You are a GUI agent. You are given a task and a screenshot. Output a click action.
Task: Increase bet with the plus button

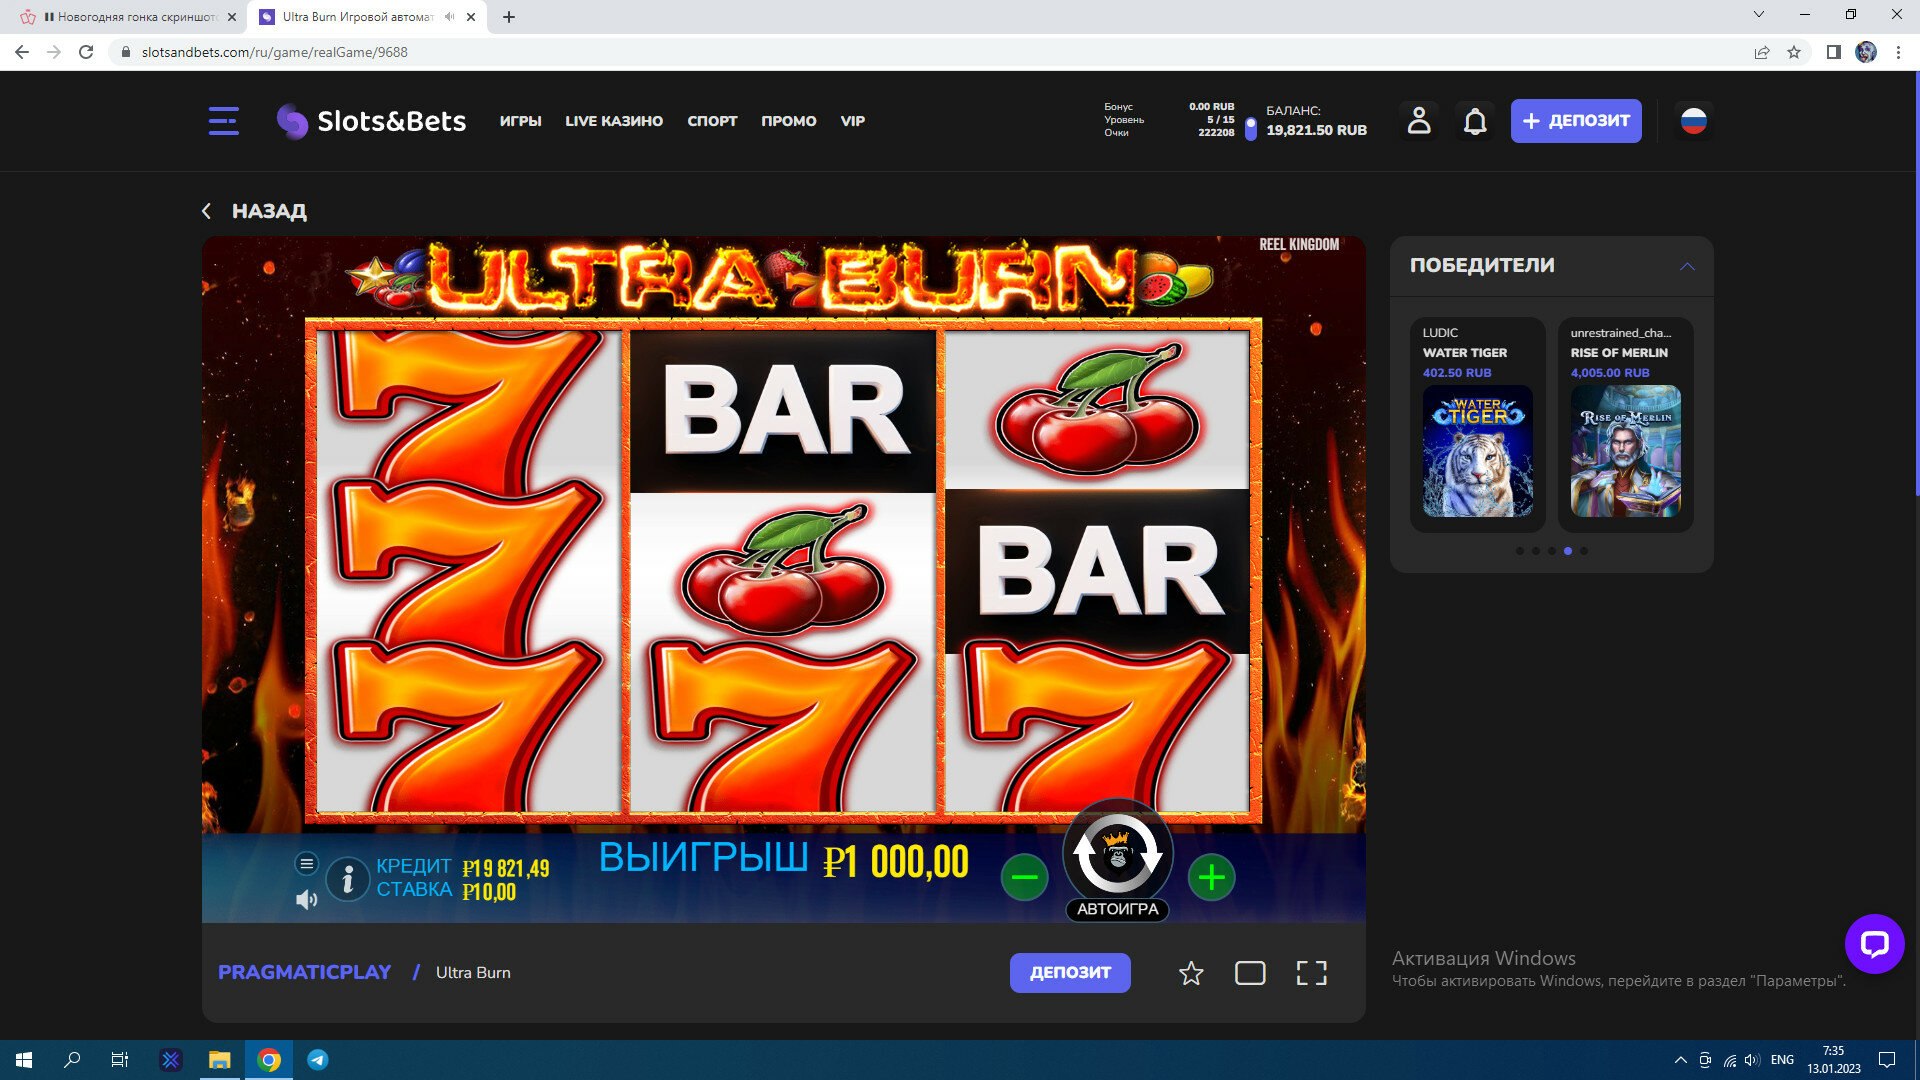(1211, 878)
